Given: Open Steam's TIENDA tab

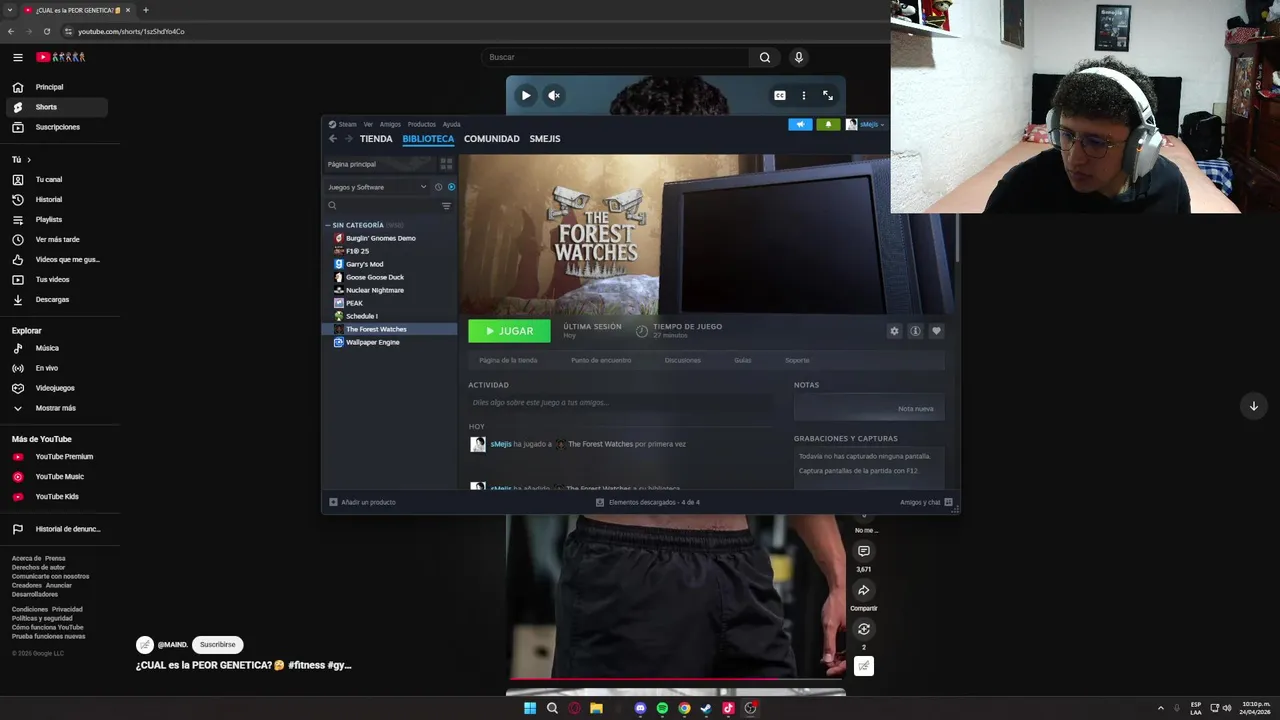Looking at the screenshot, I should click(x=376, y=139).
